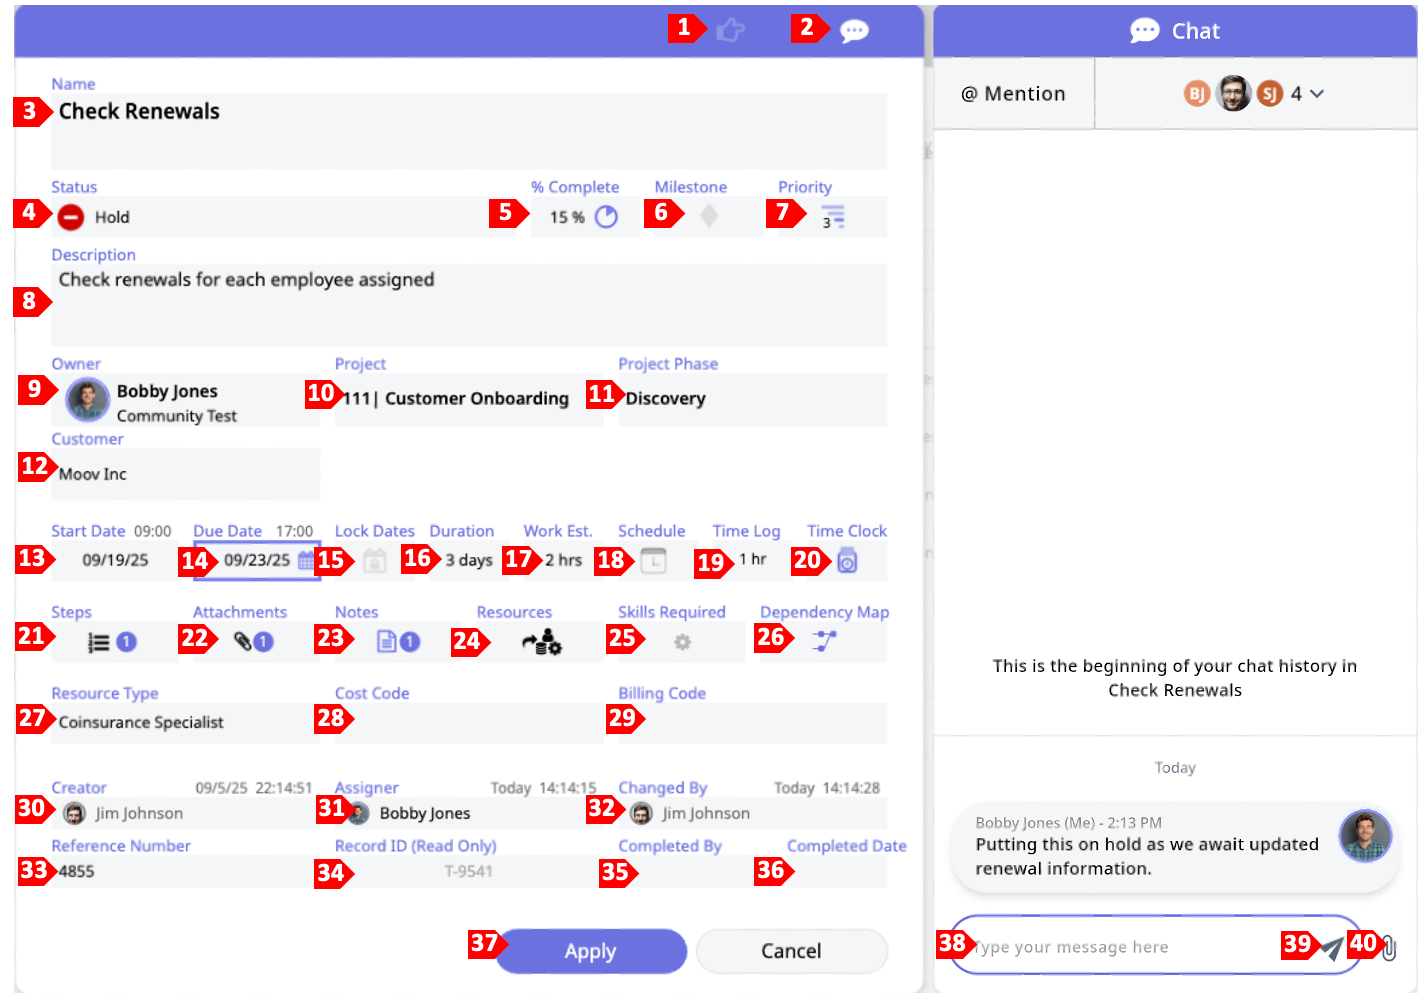Click the Time Clock stopwatch icon
The width and height of the screenshot is (1428, 1004).
click(847, 561)
